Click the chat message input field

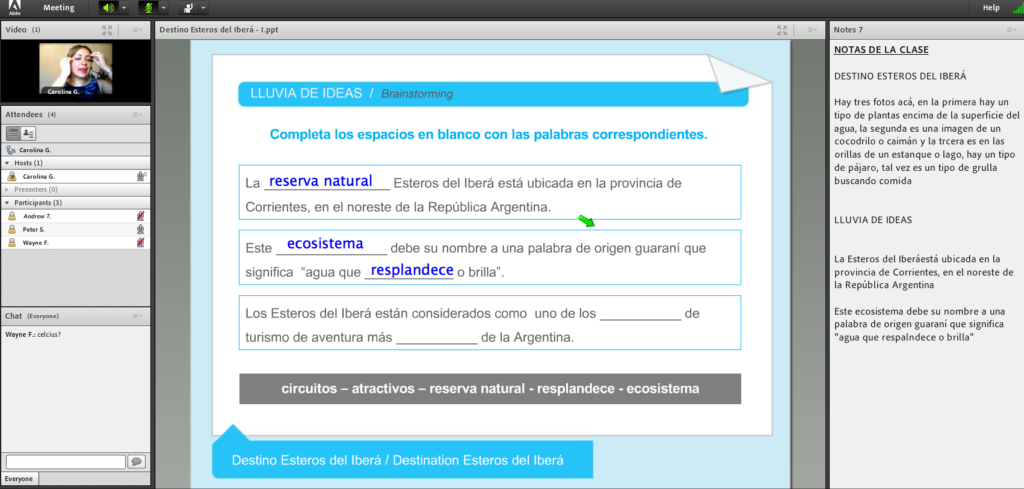click(x=65, y=461)
